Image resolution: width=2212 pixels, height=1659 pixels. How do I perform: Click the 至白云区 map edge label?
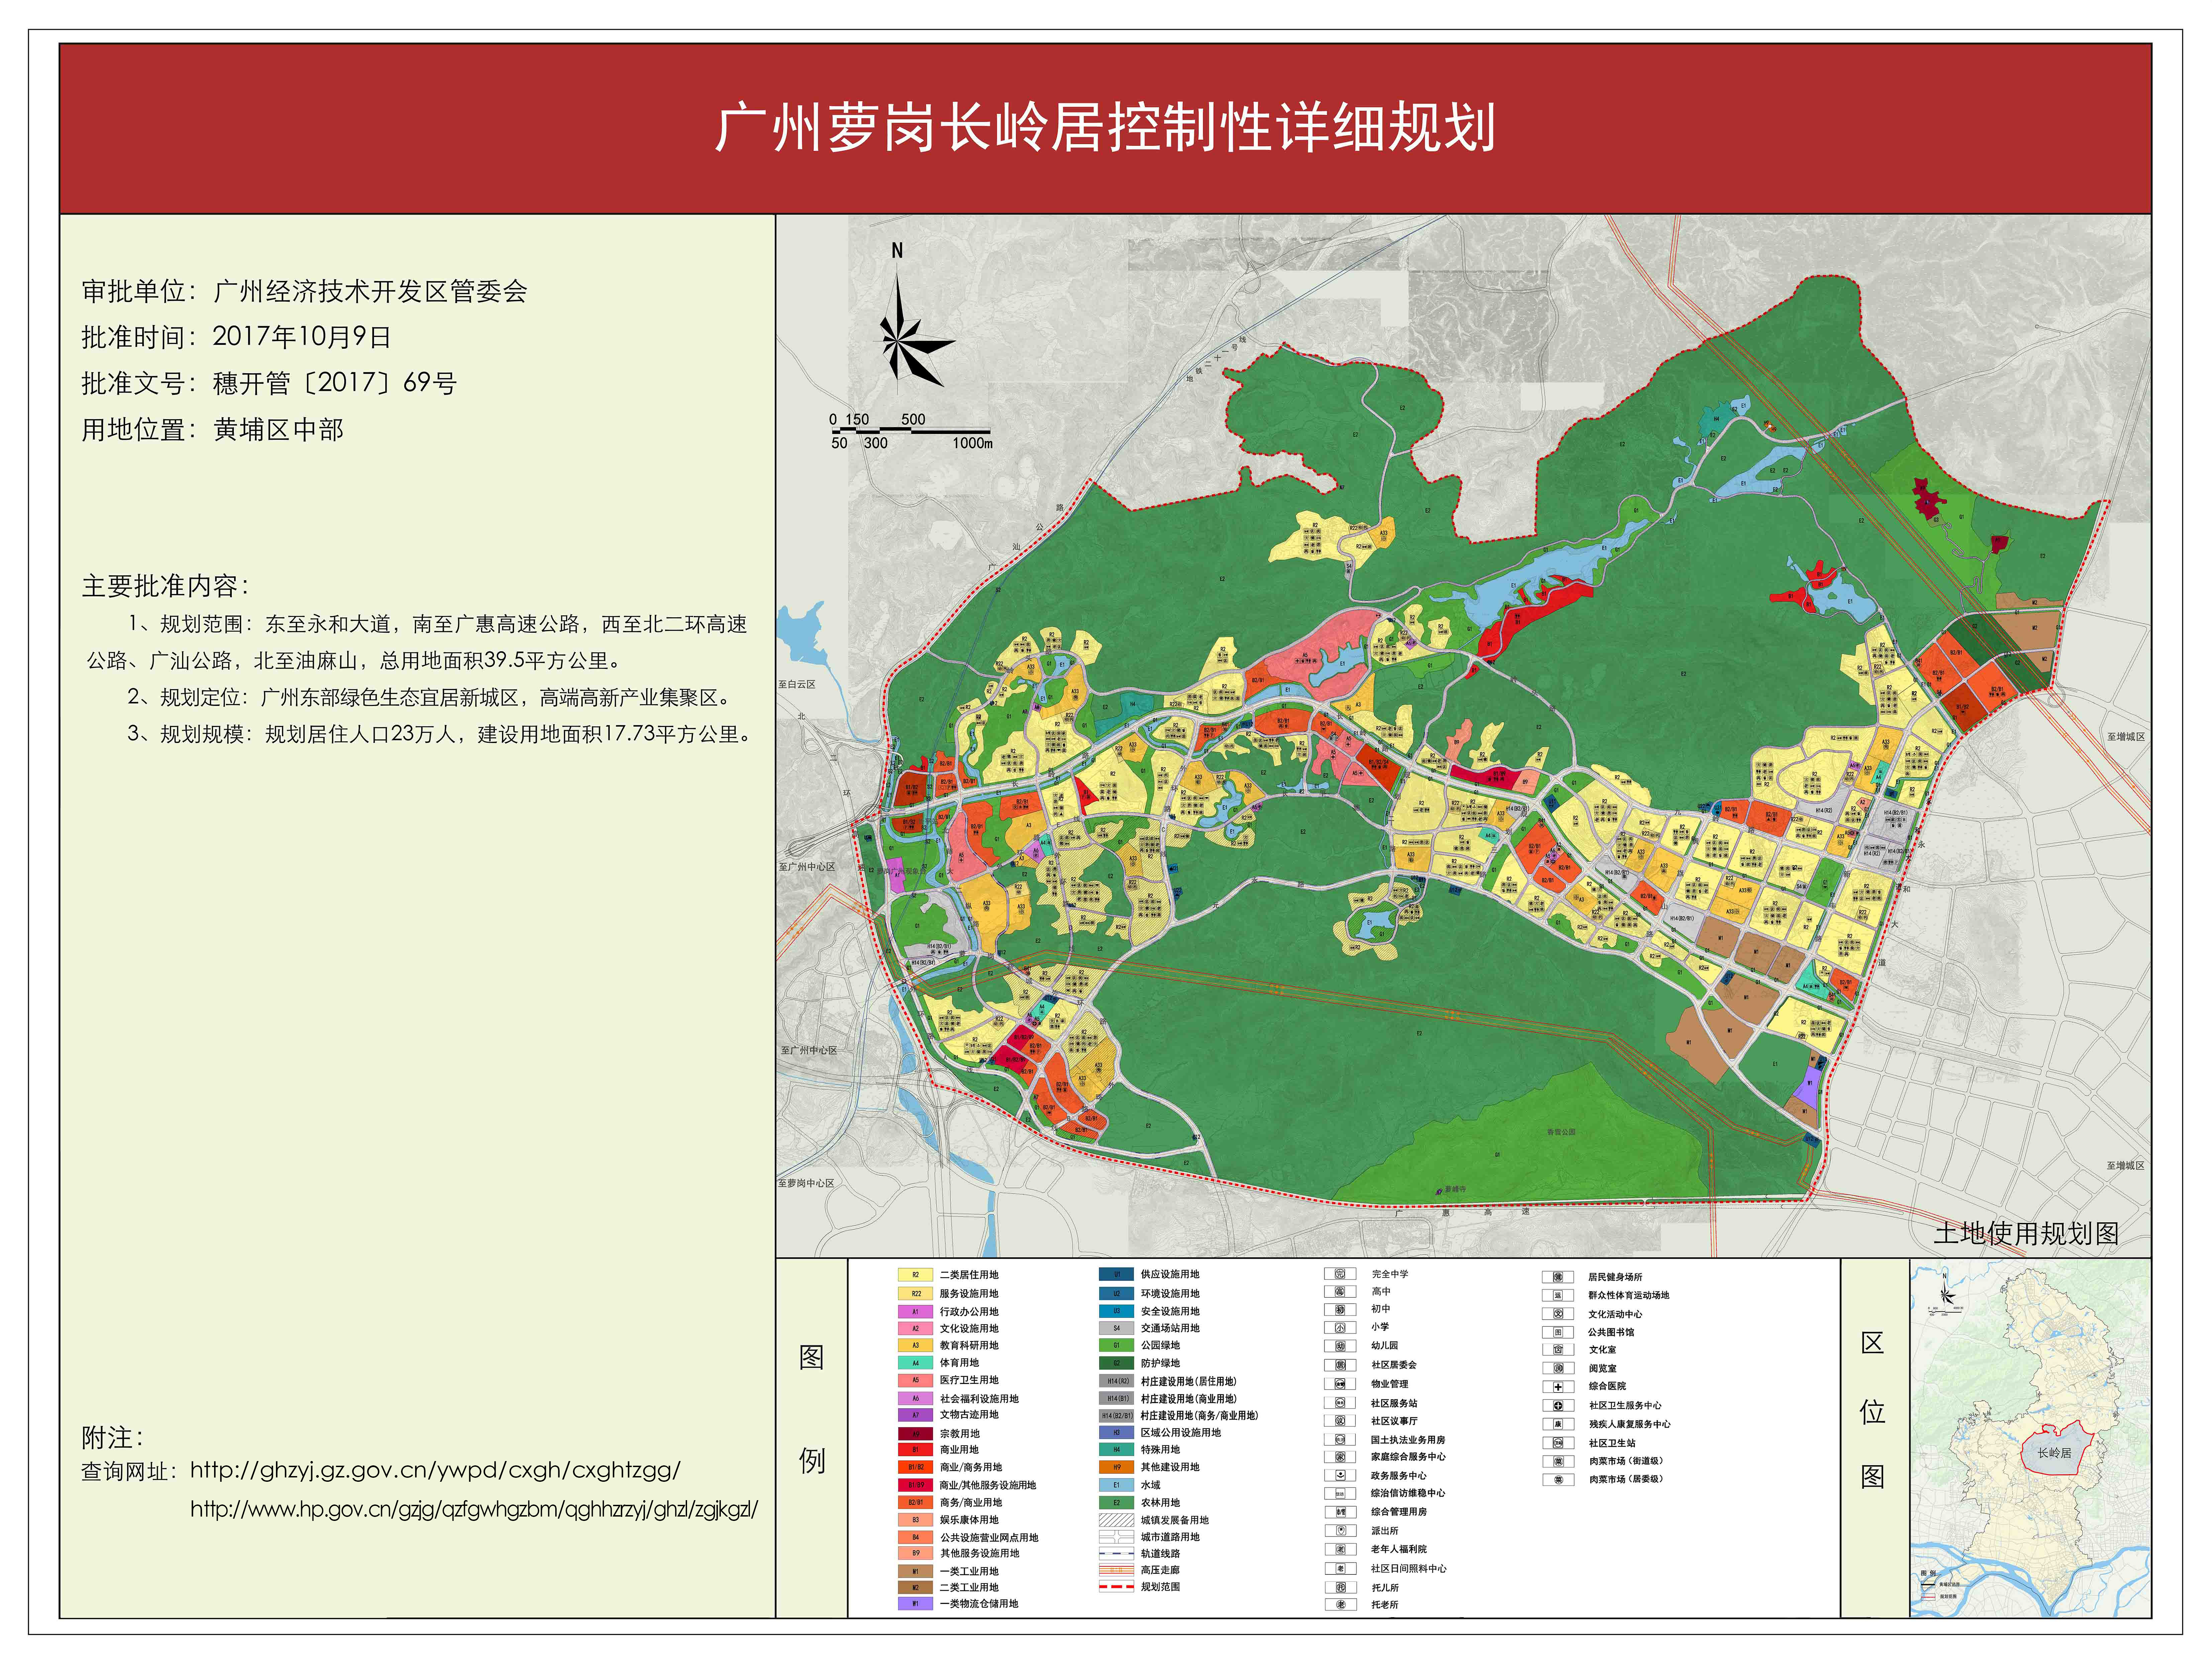tap(797, 684)
